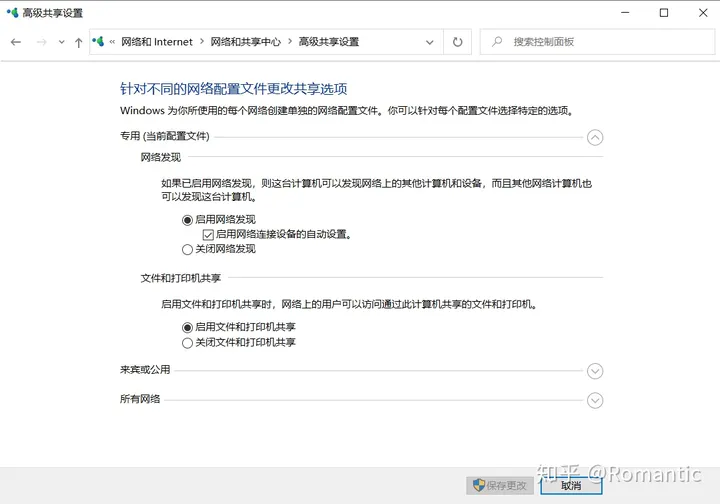Click the 网络发现 section heading

coord(161,157)
